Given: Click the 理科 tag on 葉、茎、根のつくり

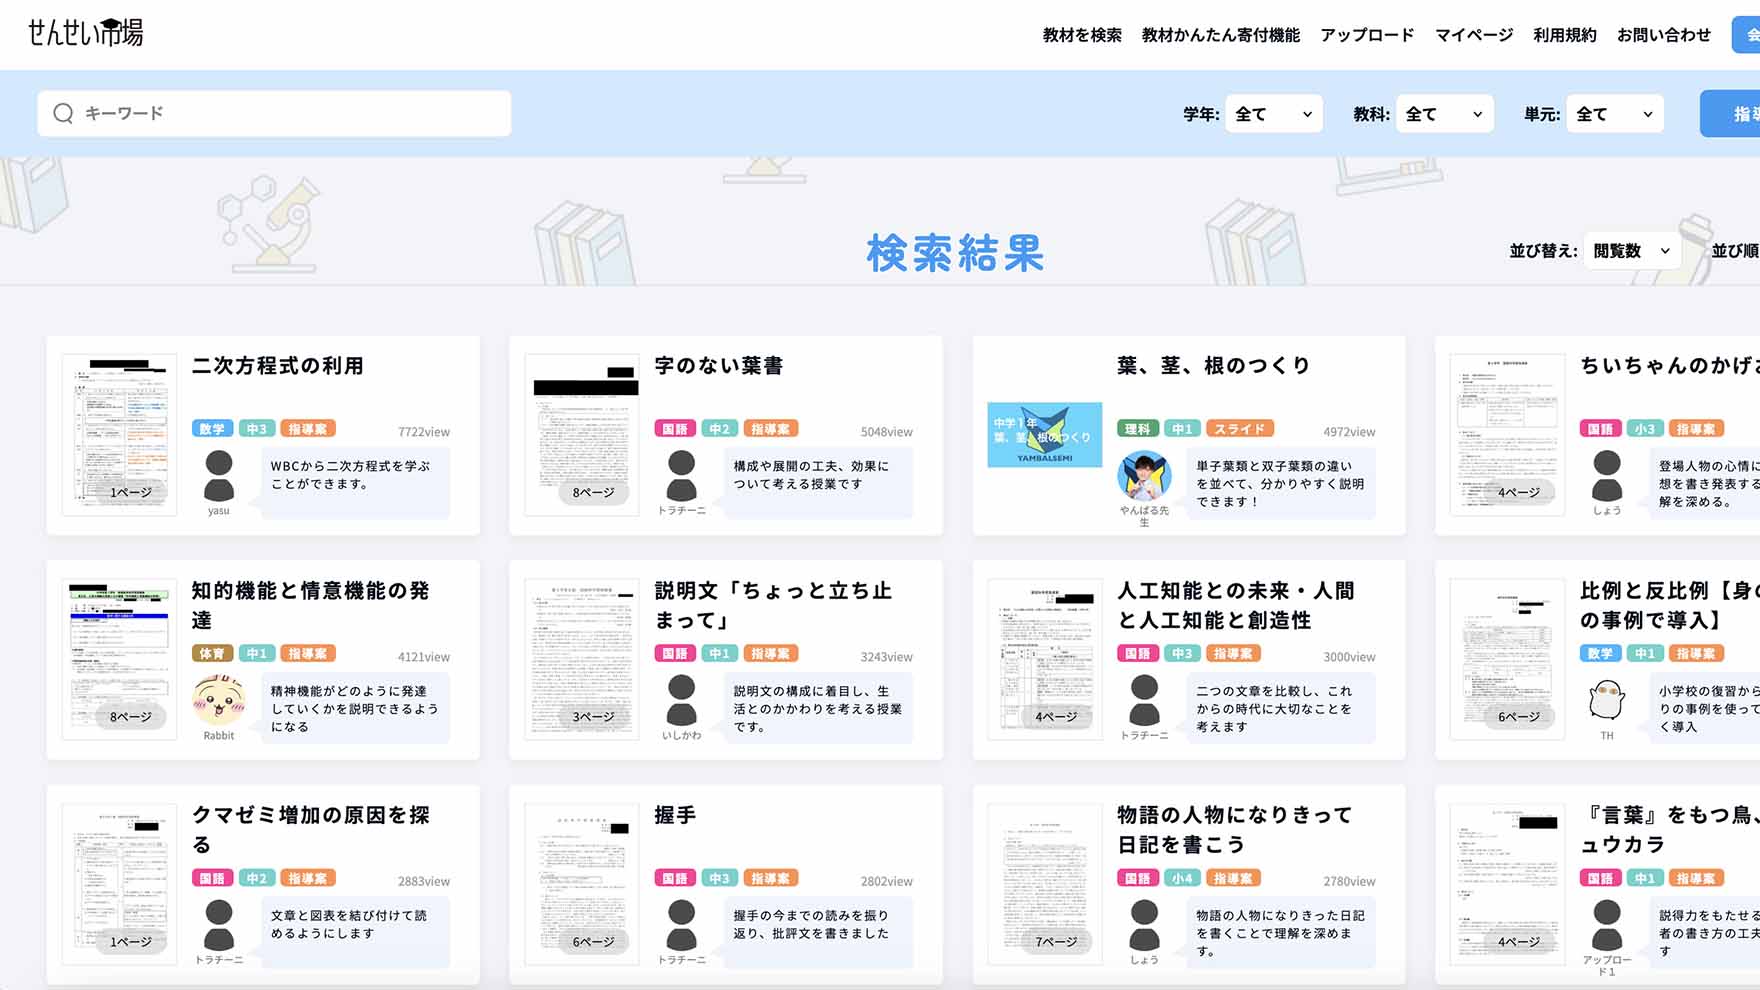Looking at the screenshot, I should pos(1137,429).
